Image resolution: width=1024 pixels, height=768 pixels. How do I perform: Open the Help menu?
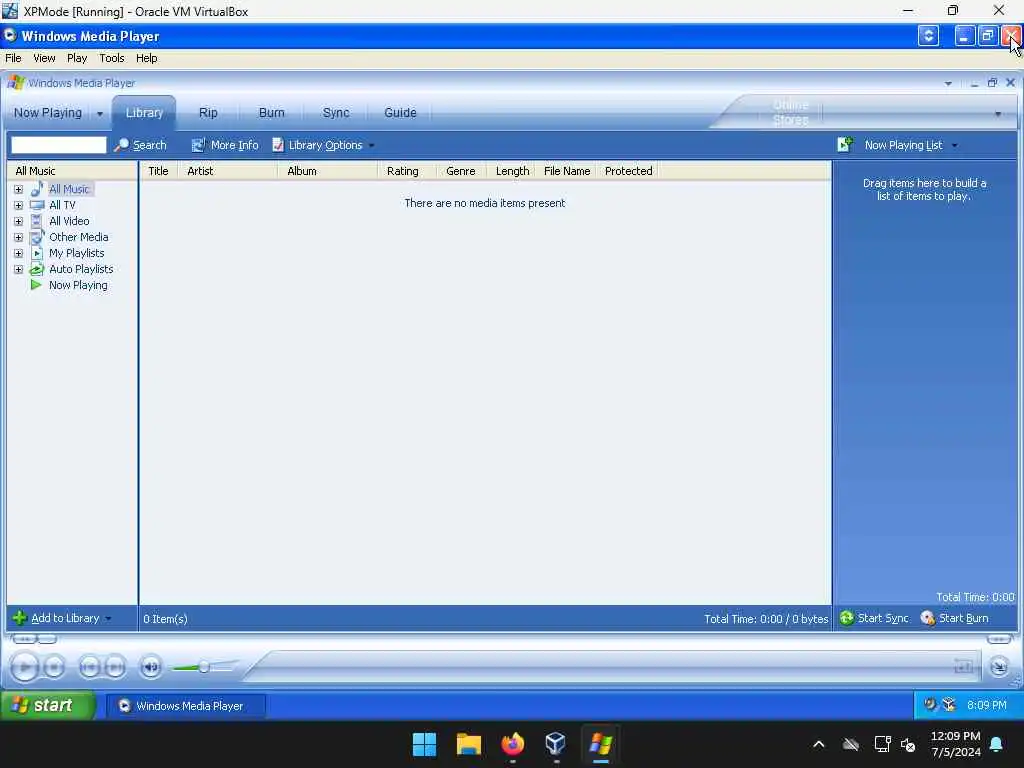pos(146,58)
